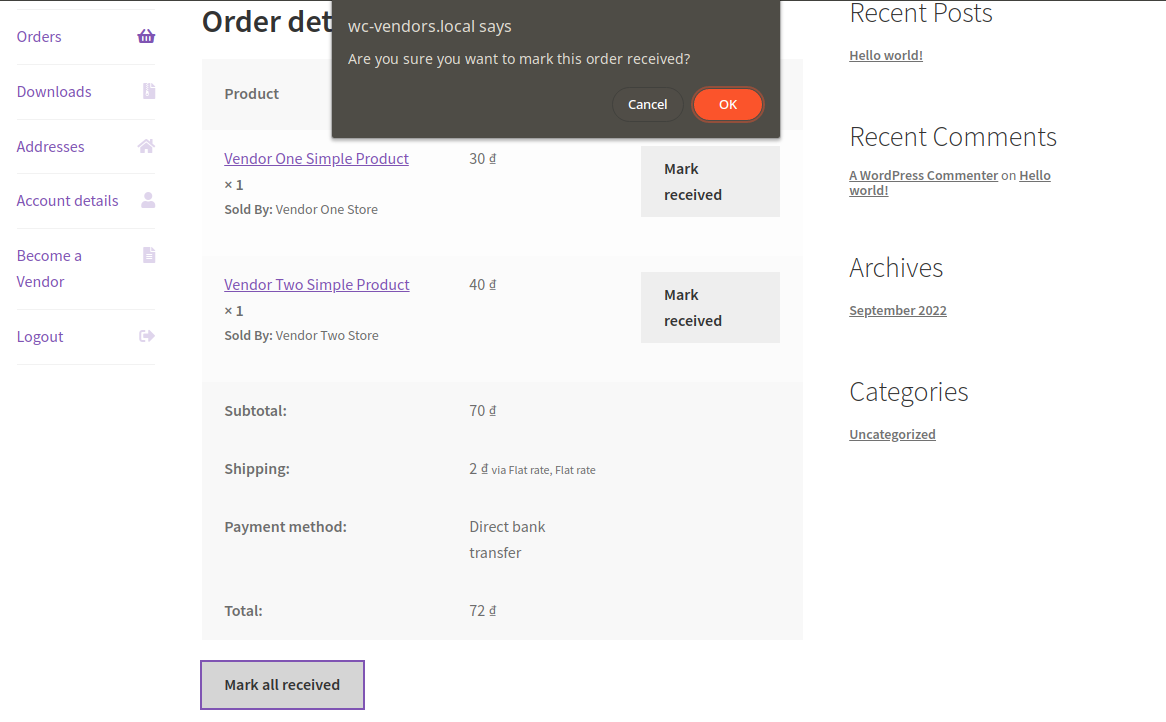Choose Logout from account menu
The height and width of the screenshot is (722, 1166).
click(x=39, y=337)
